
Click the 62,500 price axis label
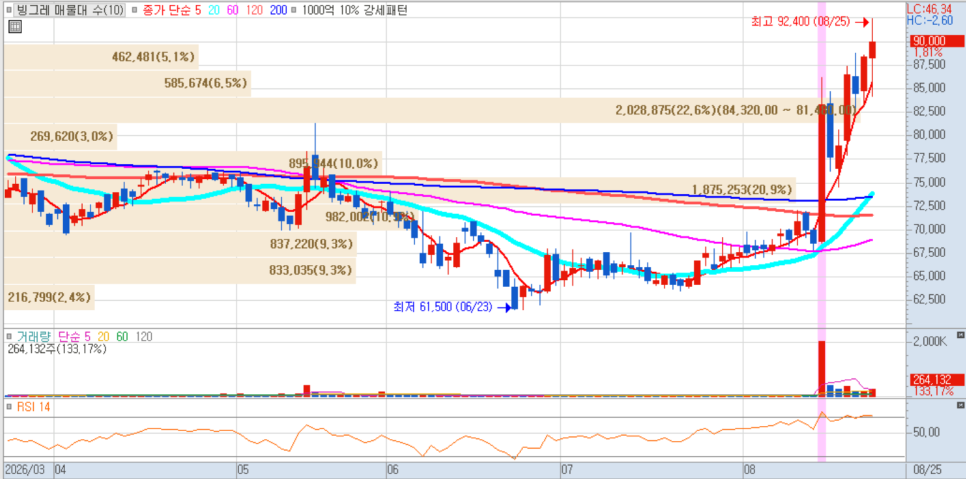coord(928,300)
